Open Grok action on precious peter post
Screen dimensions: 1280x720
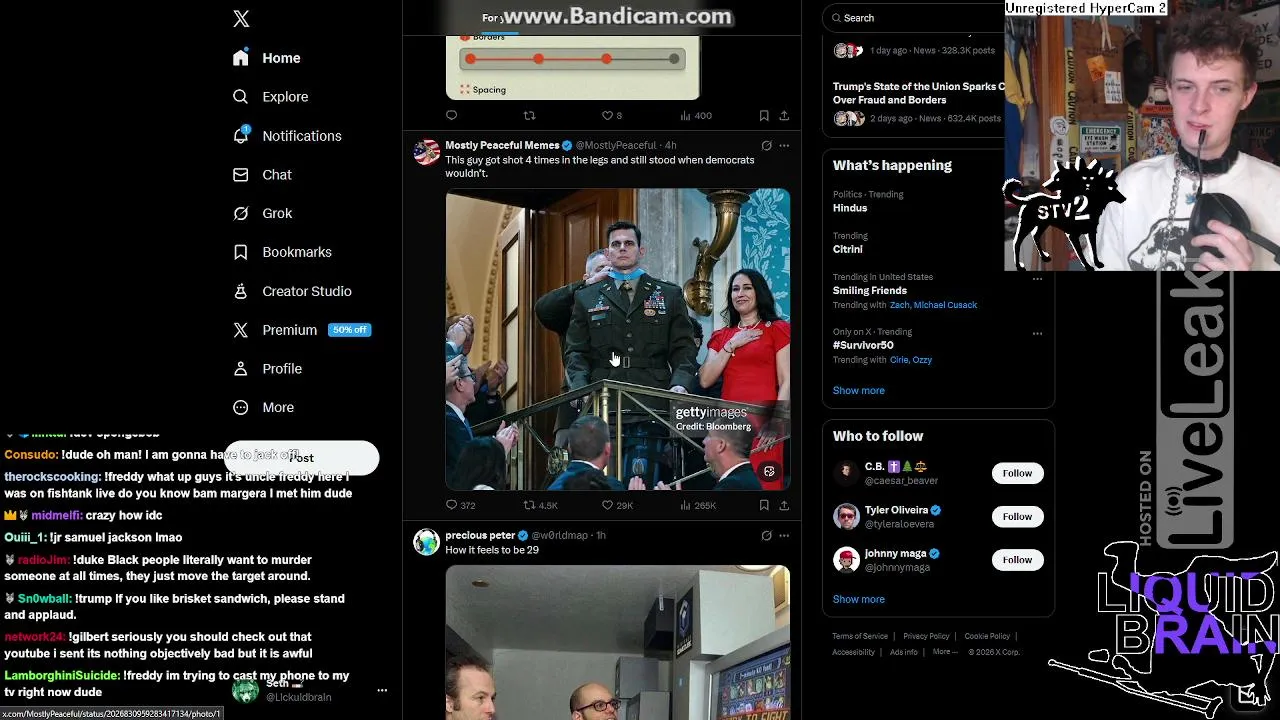pos(767,536)
